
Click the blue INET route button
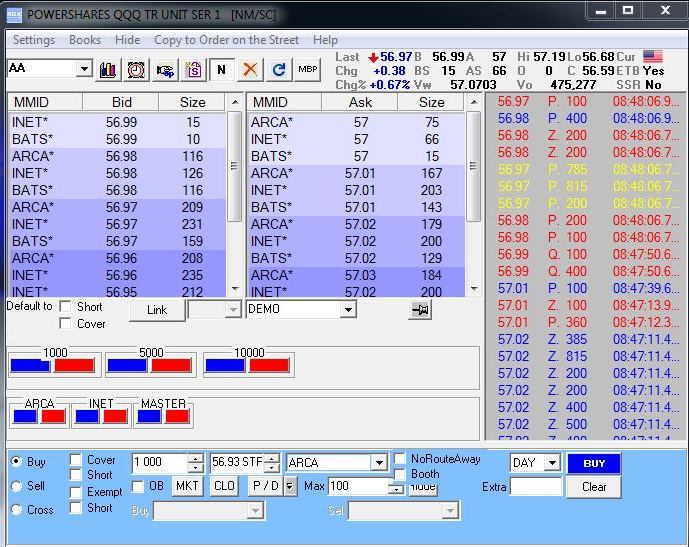point(87,416)
